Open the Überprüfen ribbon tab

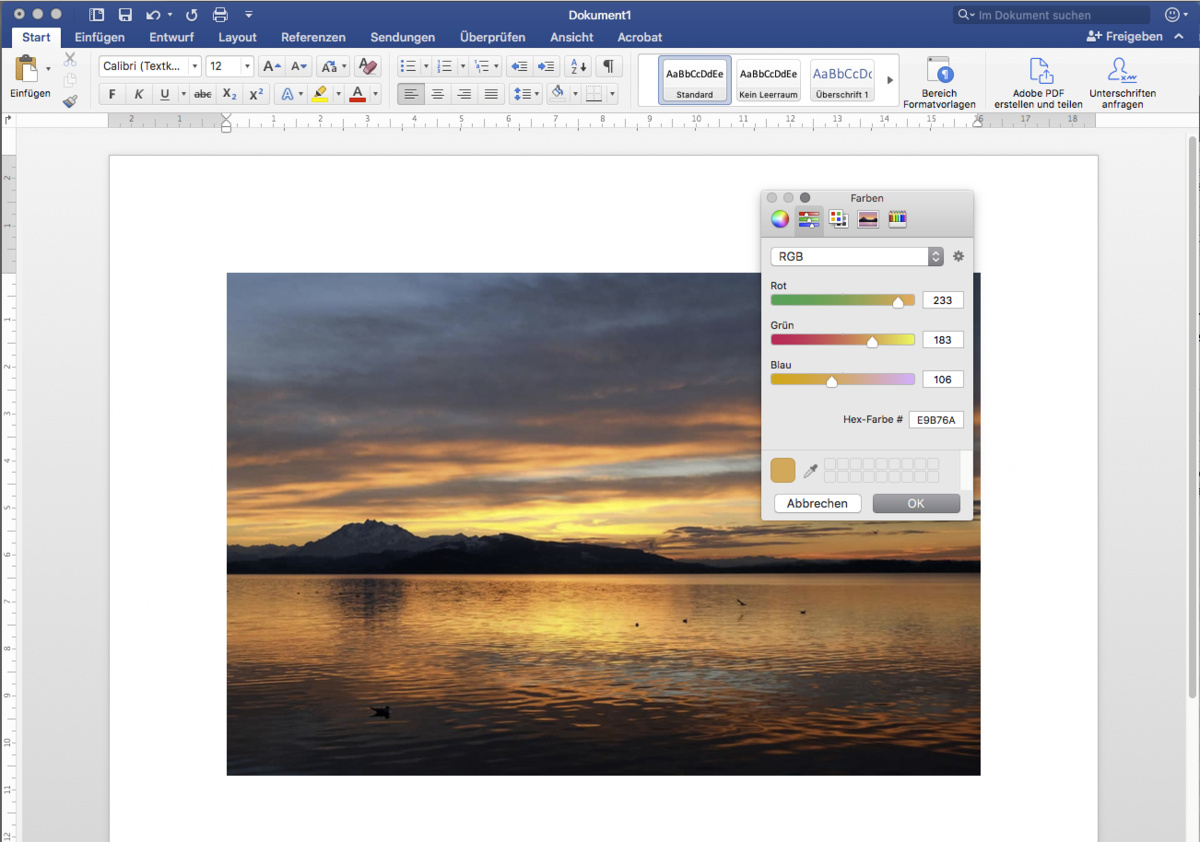(x=492, y=37)
